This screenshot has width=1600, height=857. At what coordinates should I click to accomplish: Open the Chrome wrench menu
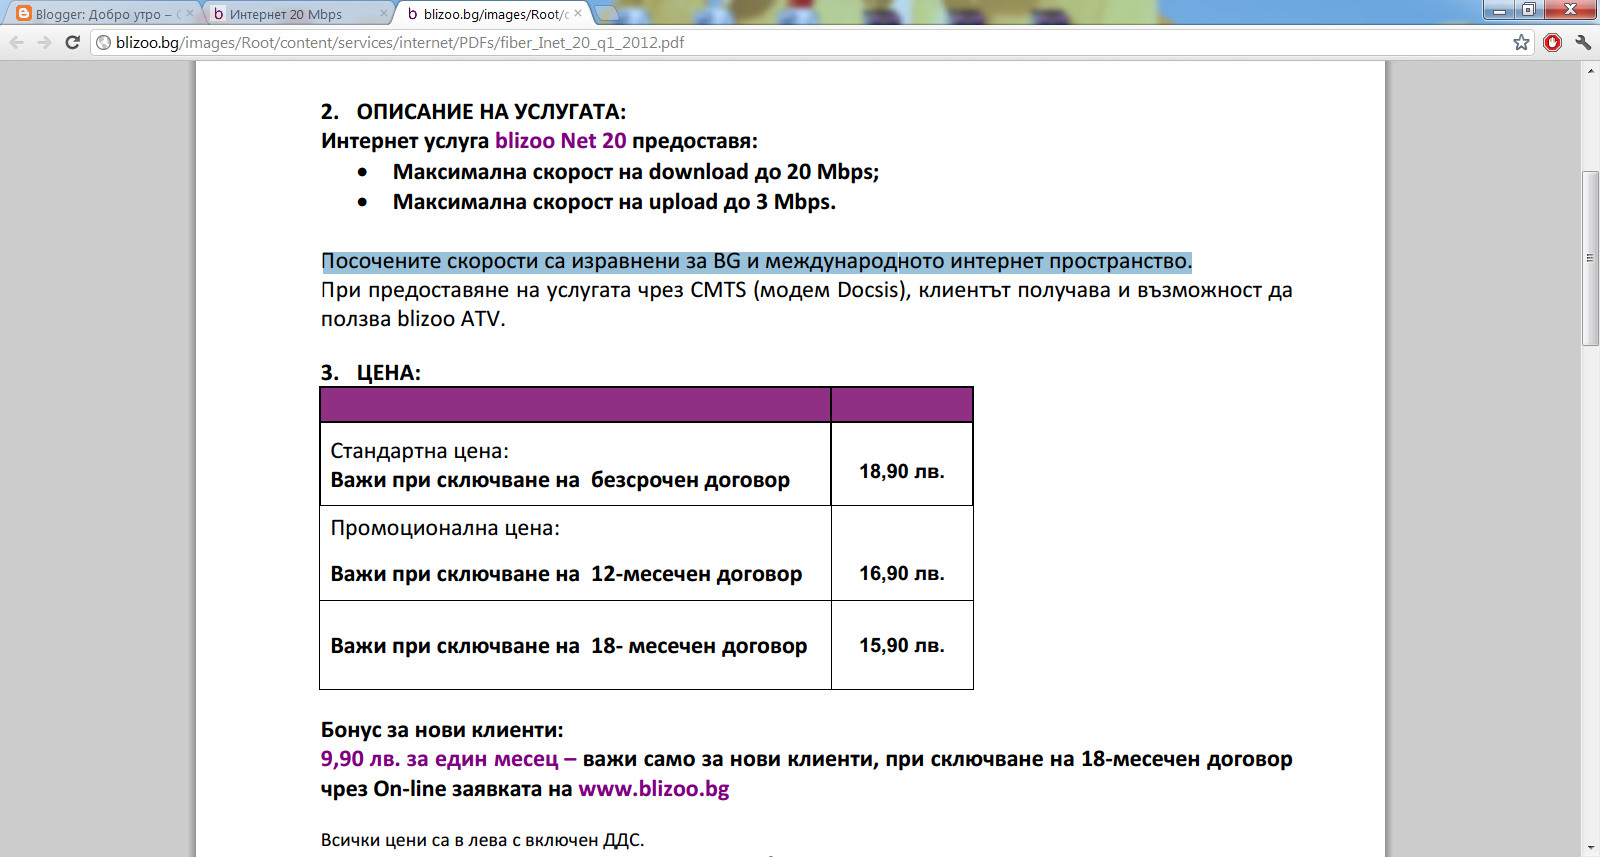[x=1583, y=42]
